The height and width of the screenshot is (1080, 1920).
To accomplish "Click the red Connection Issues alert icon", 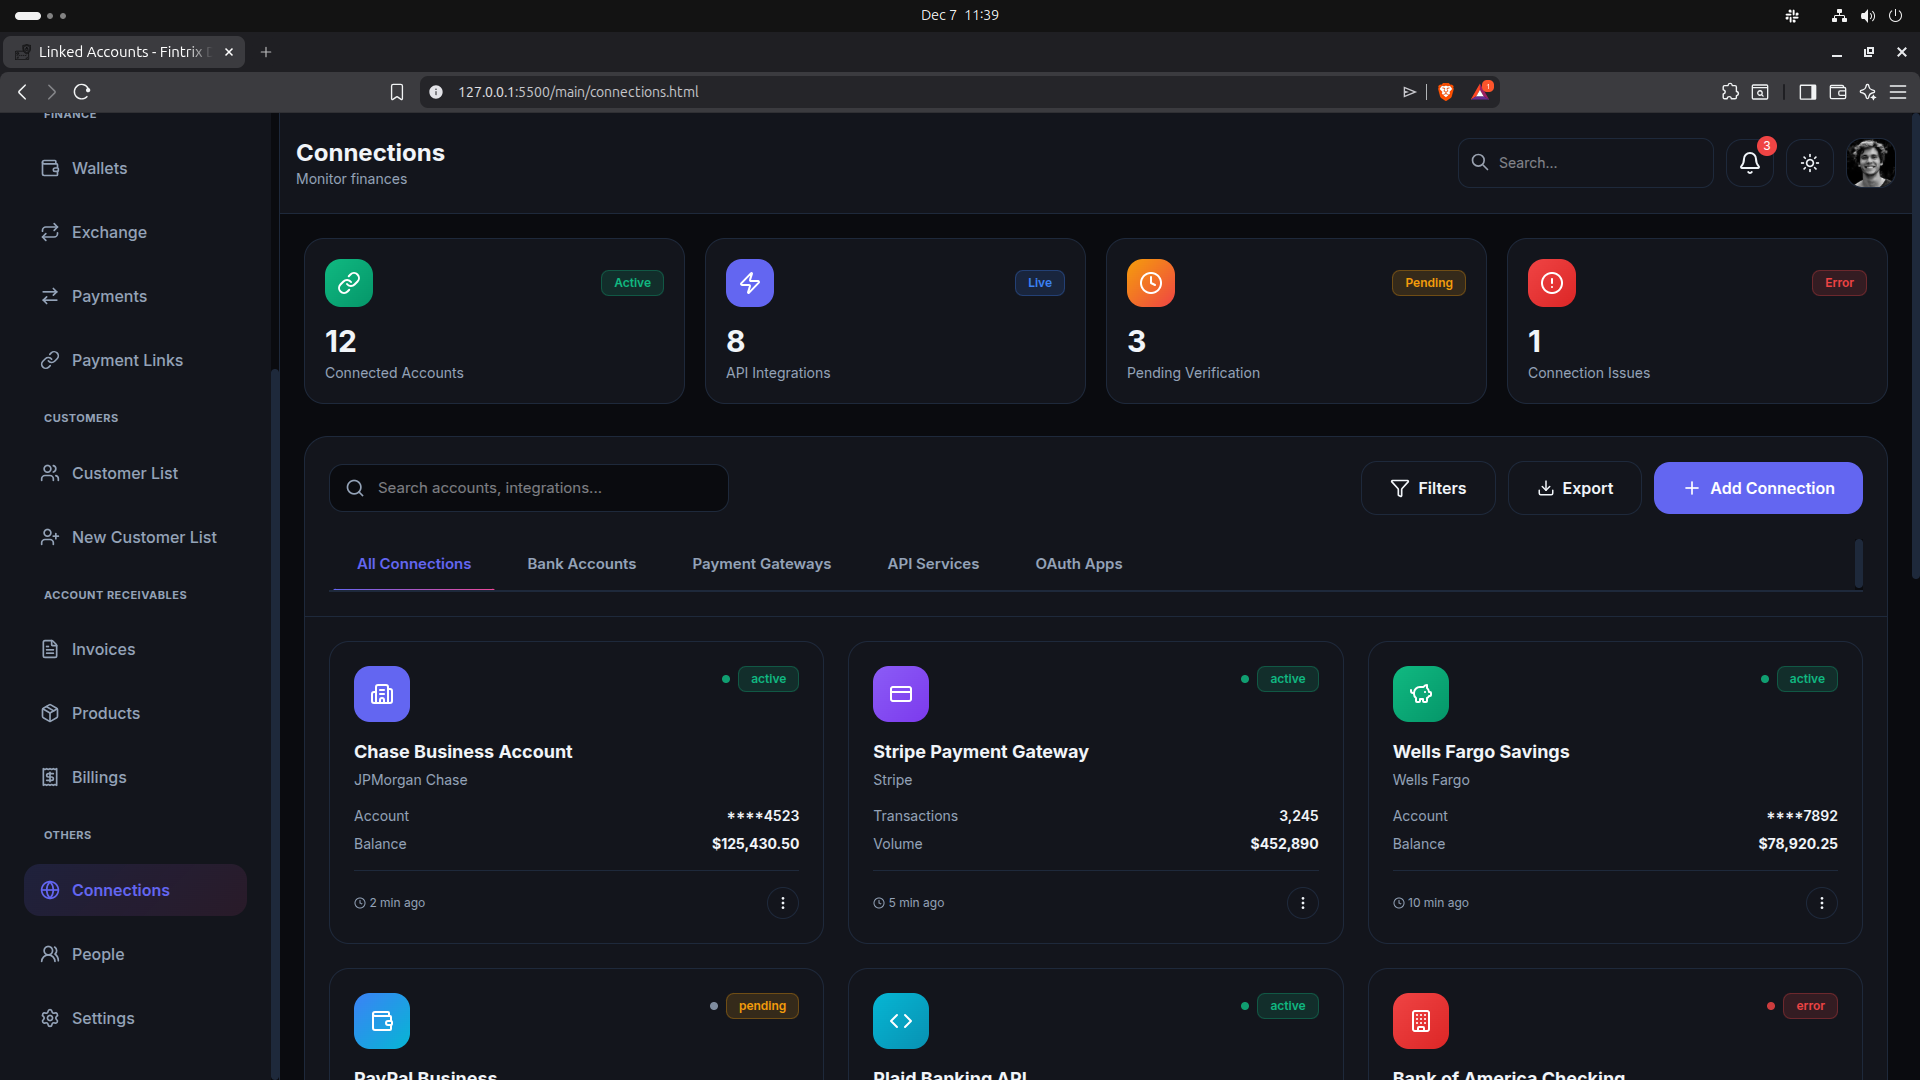I will click(1551, 283).
